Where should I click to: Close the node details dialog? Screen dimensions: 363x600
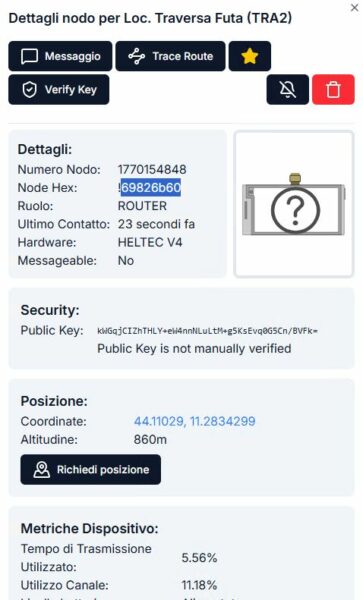(x=354, y=8)
